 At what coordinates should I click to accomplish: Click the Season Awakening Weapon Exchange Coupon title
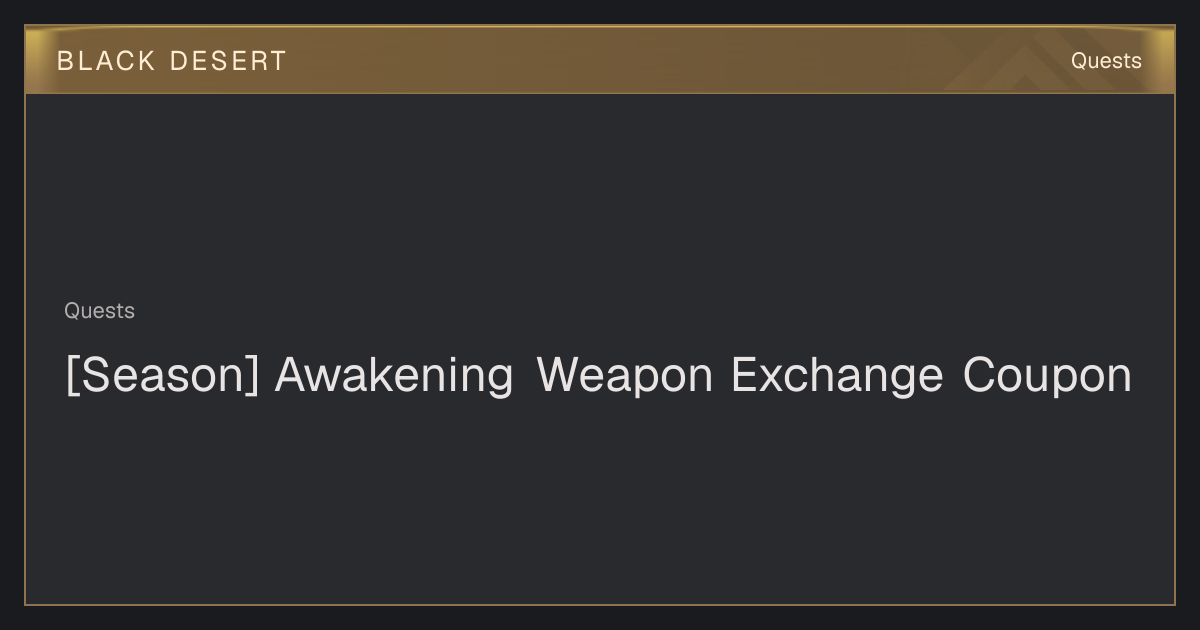[x=598, y=377]
